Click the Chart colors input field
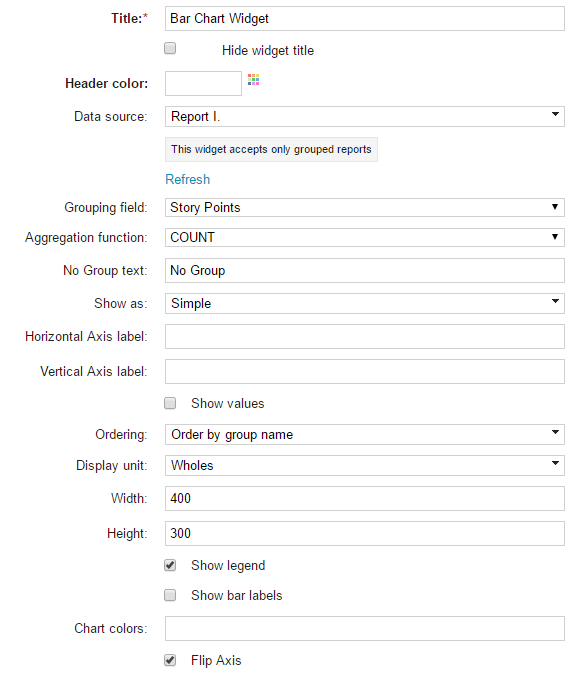Viewport: 582px width, 682px height. coord(365,629)
